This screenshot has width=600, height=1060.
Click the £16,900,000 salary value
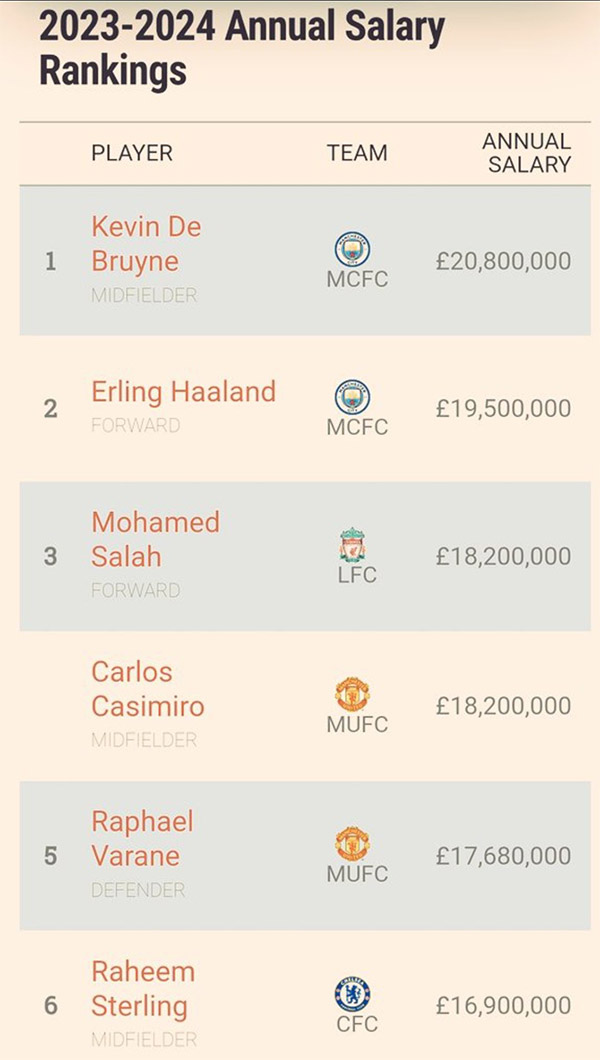(503, 1005)
